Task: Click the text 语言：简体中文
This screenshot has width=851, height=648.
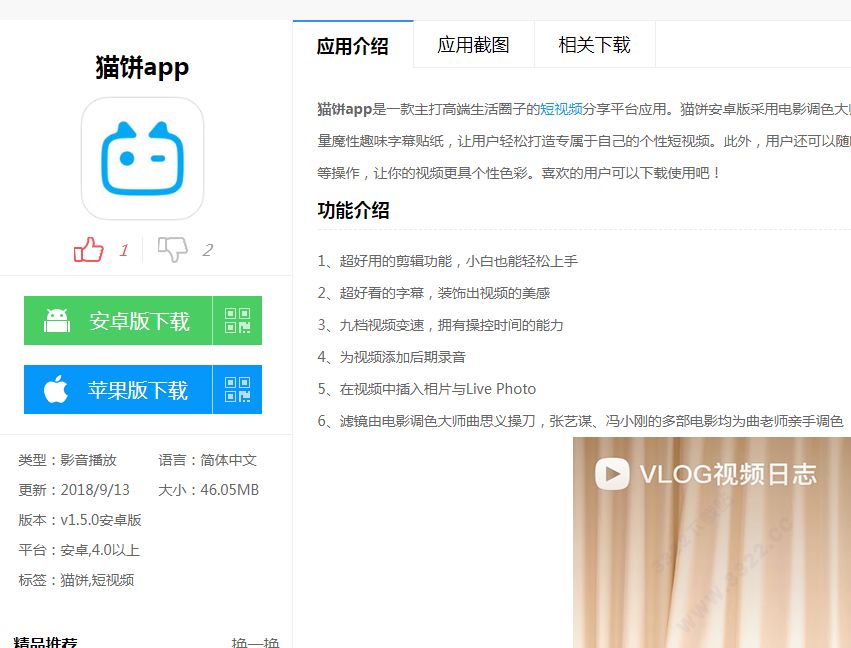Action: tap(207, 460)
